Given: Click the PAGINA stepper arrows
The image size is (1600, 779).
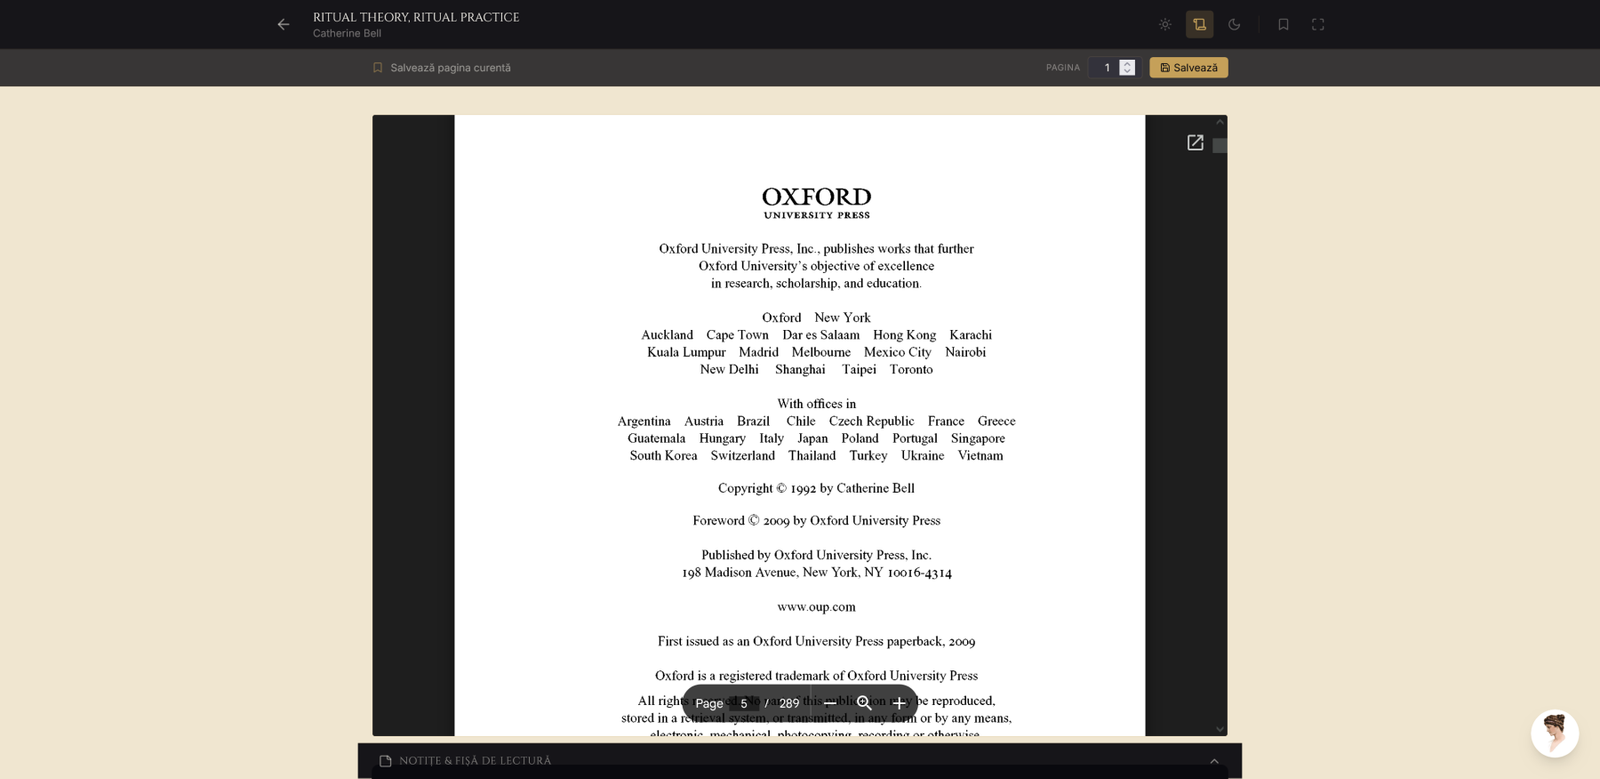Looking at the screenshot, I should coord(1128,68).
